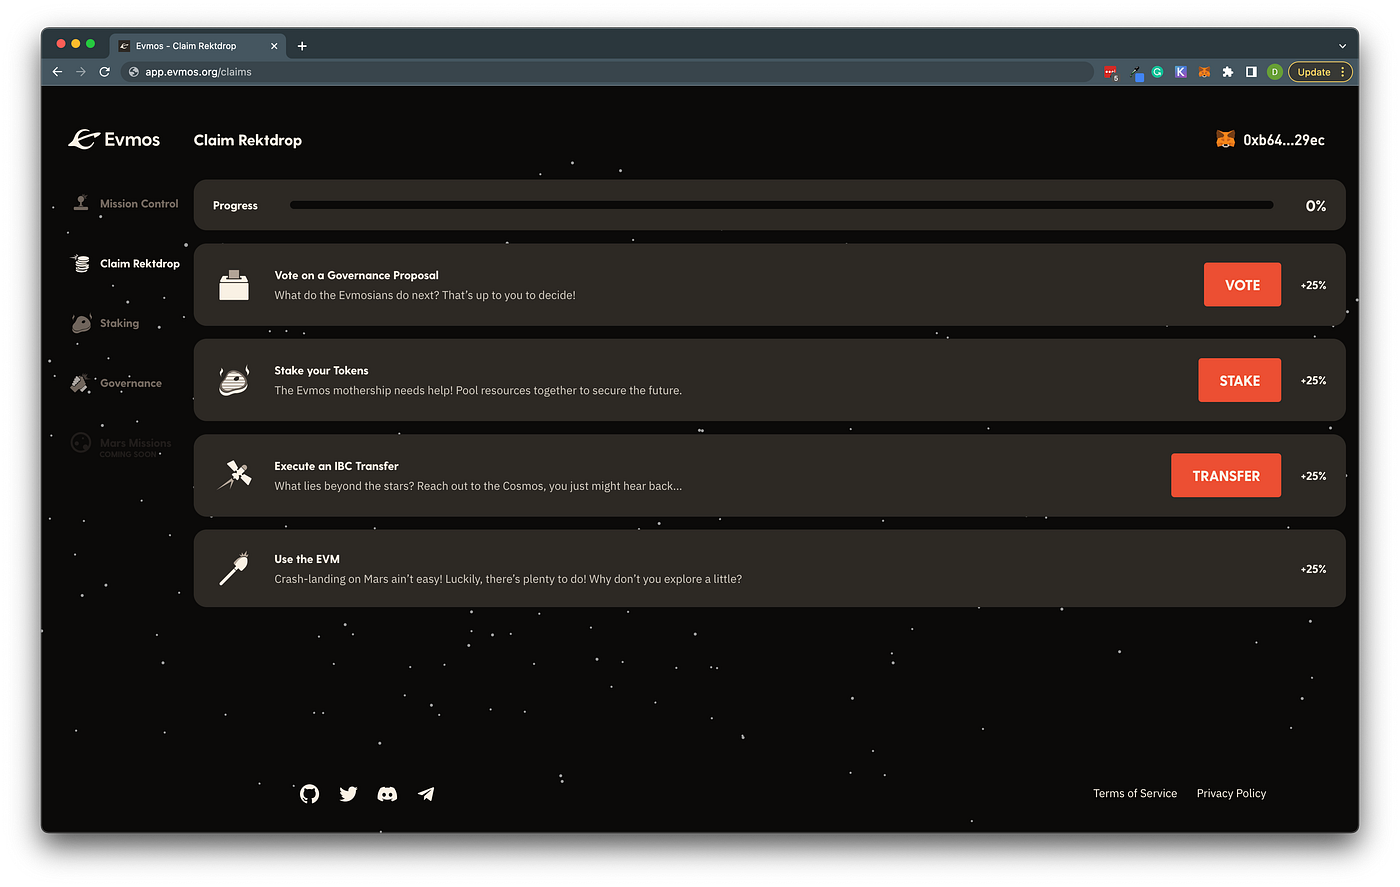Open the GitHub link in the footer
The height and width of the screenshot is (887, 1400).
point(309,794)
